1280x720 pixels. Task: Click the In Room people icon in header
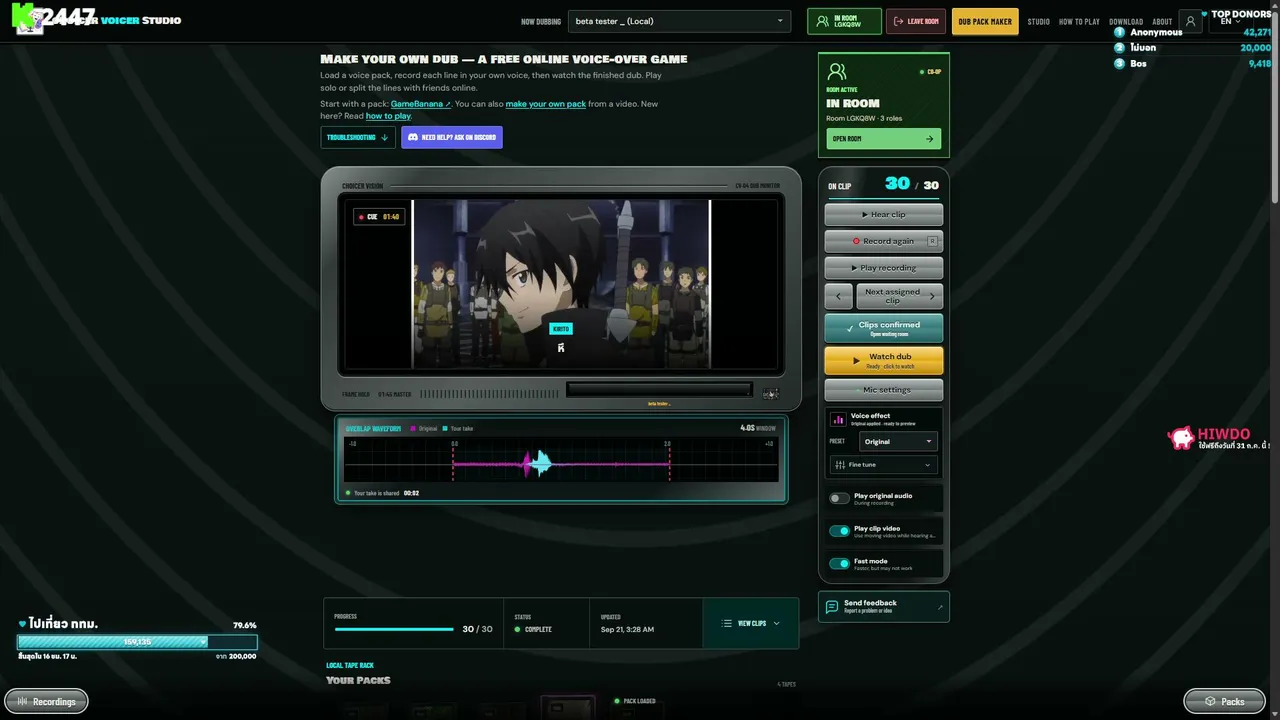822,21
